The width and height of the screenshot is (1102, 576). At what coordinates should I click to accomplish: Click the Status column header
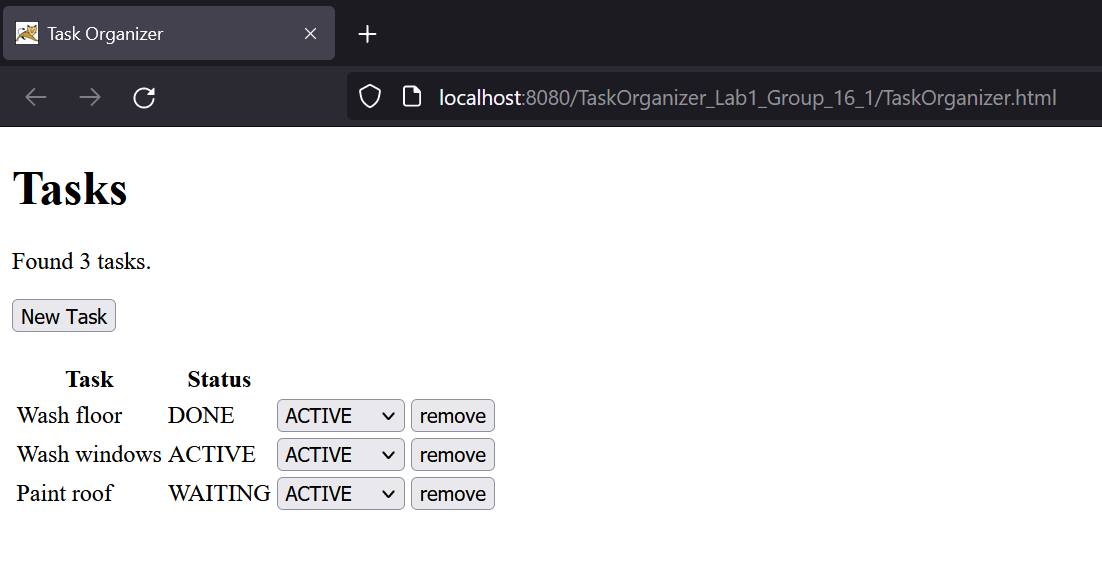(x=219, y=379)
